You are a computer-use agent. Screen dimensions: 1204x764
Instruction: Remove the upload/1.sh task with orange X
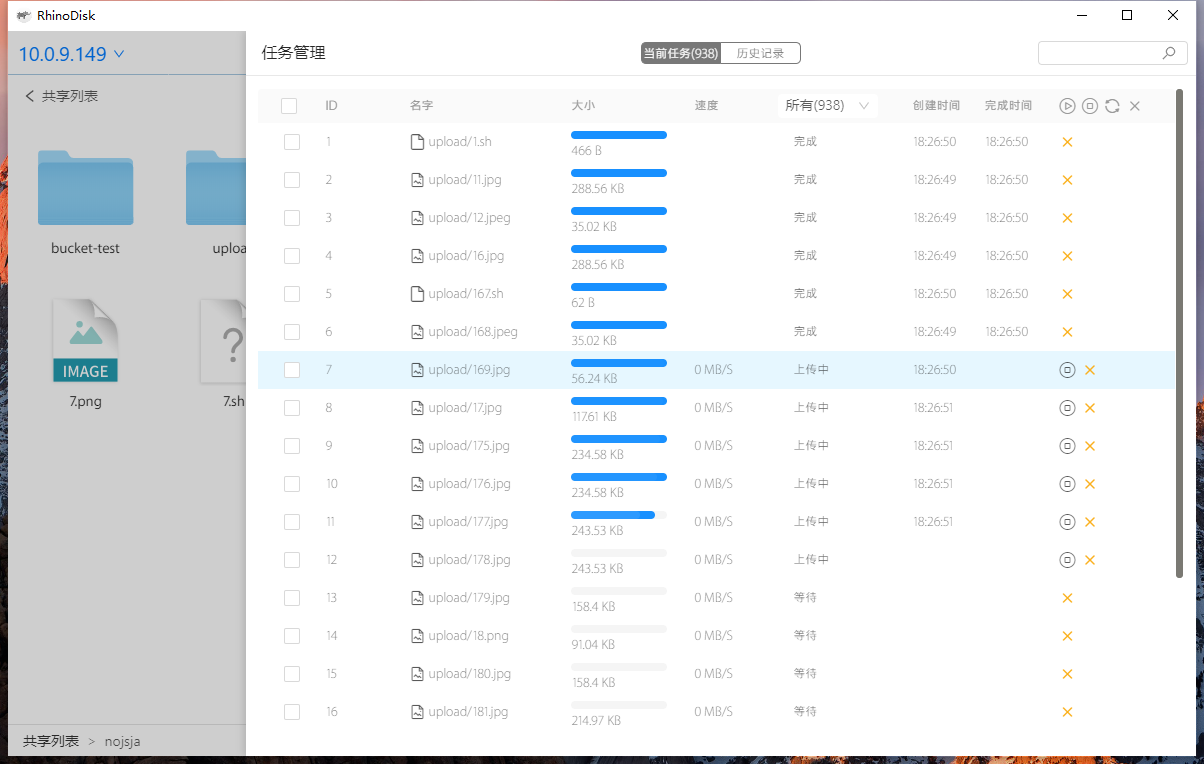(1067, 142)
